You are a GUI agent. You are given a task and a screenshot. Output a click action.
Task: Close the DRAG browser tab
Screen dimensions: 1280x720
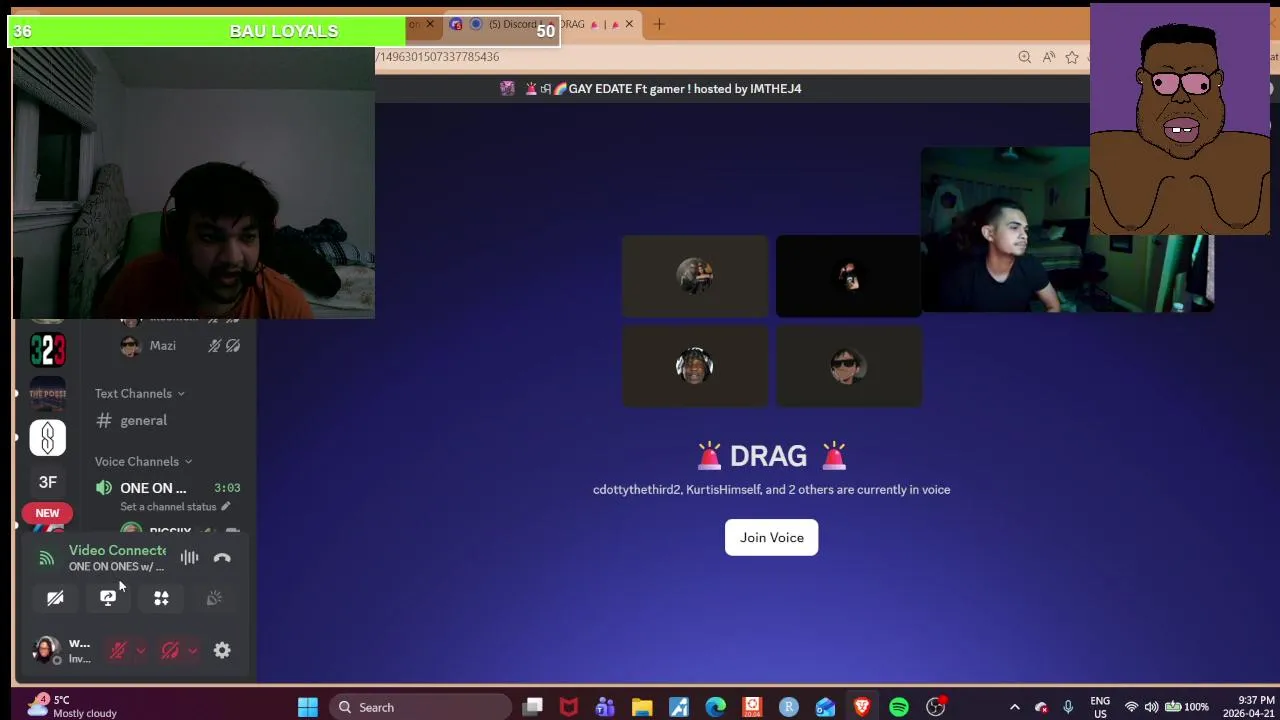click(x=629, y=24)
